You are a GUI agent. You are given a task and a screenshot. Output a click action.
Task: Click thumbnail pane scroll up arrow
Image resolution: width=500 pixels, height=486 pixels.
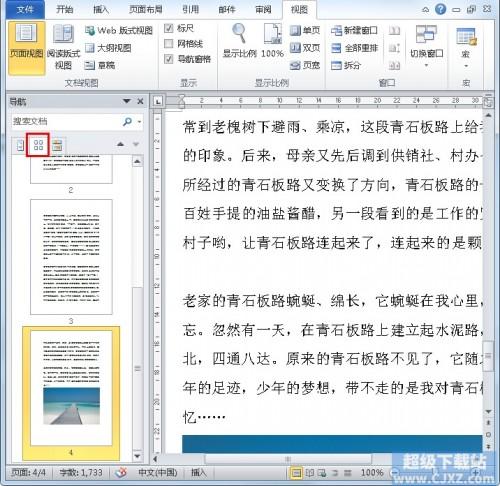click(137, 162)
